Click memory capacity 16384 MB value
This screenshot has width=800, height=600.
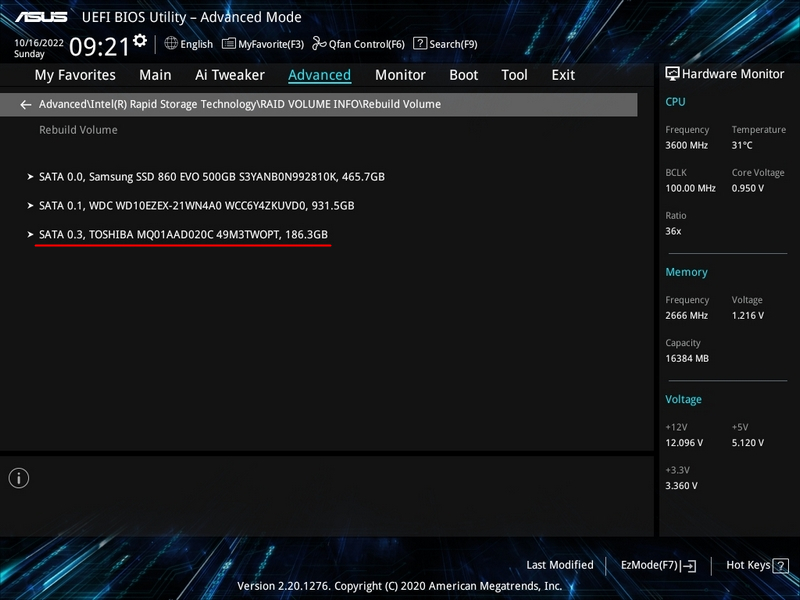pos(687,359)
